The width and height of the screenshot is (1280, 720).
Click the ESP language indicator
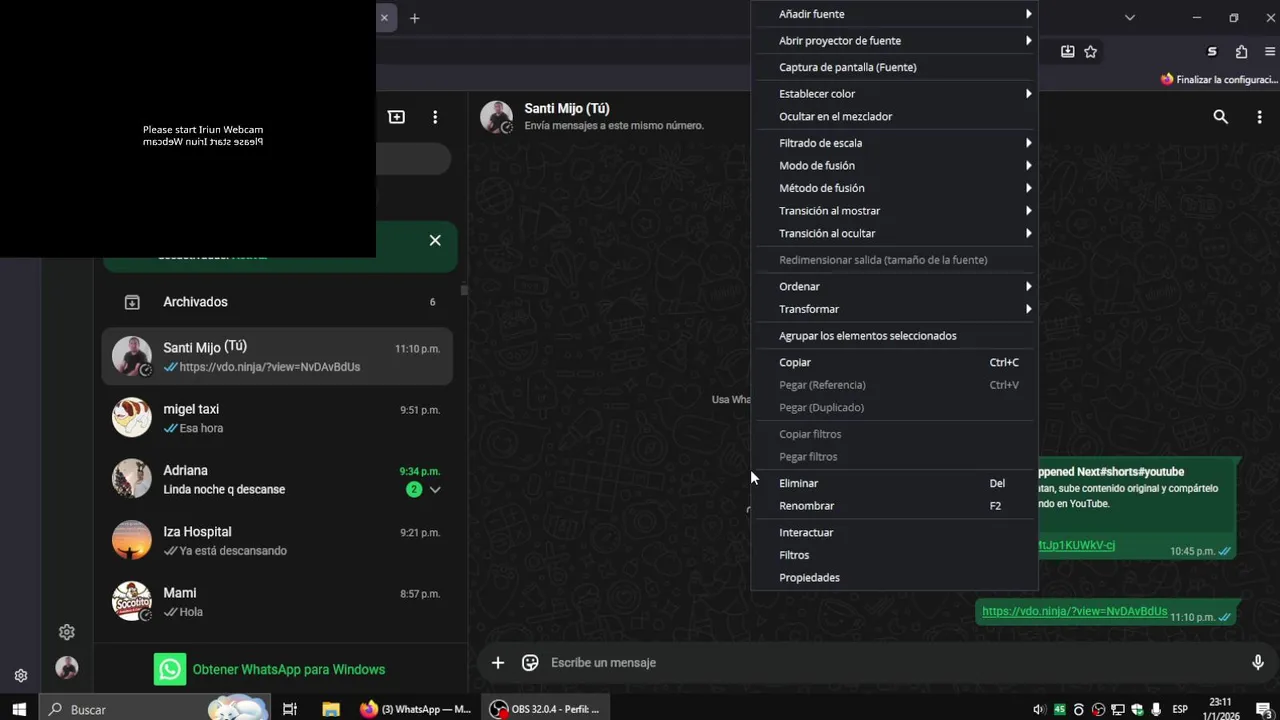tap(1180, 710)
